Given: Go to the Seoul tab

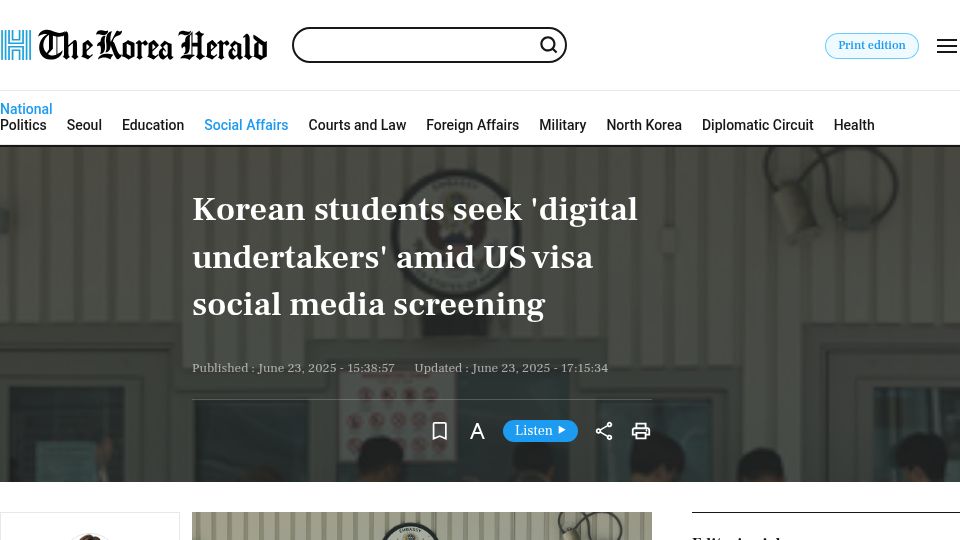Looking at the screenshot, I should [x=84, y=125].
